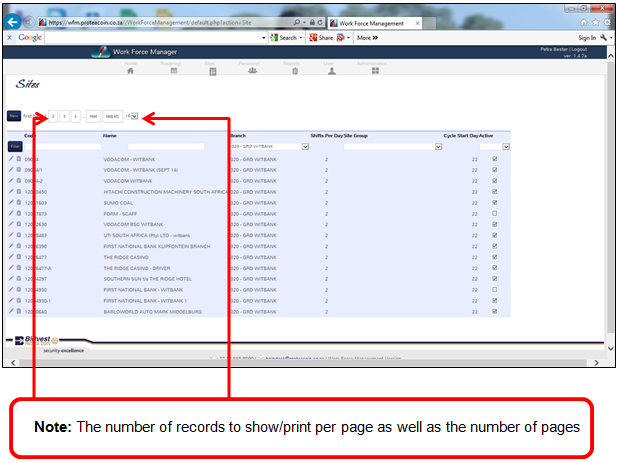Viewport: 618px width, 463px height.
Task: Open the Branch filter dropdown
Action: pyautogui.click(x=305, y=147)
